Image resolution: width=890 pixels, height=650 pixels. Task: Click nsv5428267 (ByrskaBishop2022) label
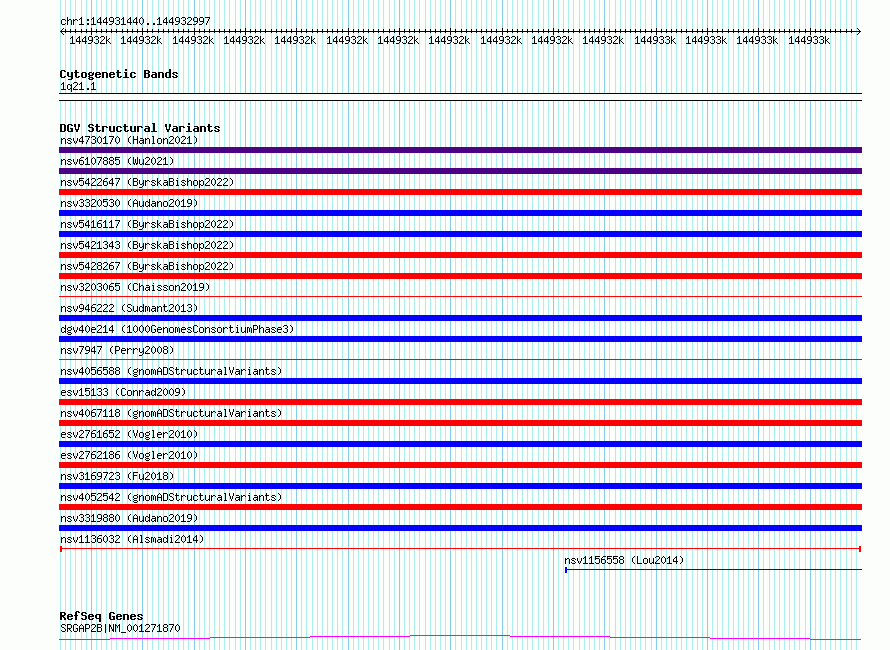coord(147,266)
